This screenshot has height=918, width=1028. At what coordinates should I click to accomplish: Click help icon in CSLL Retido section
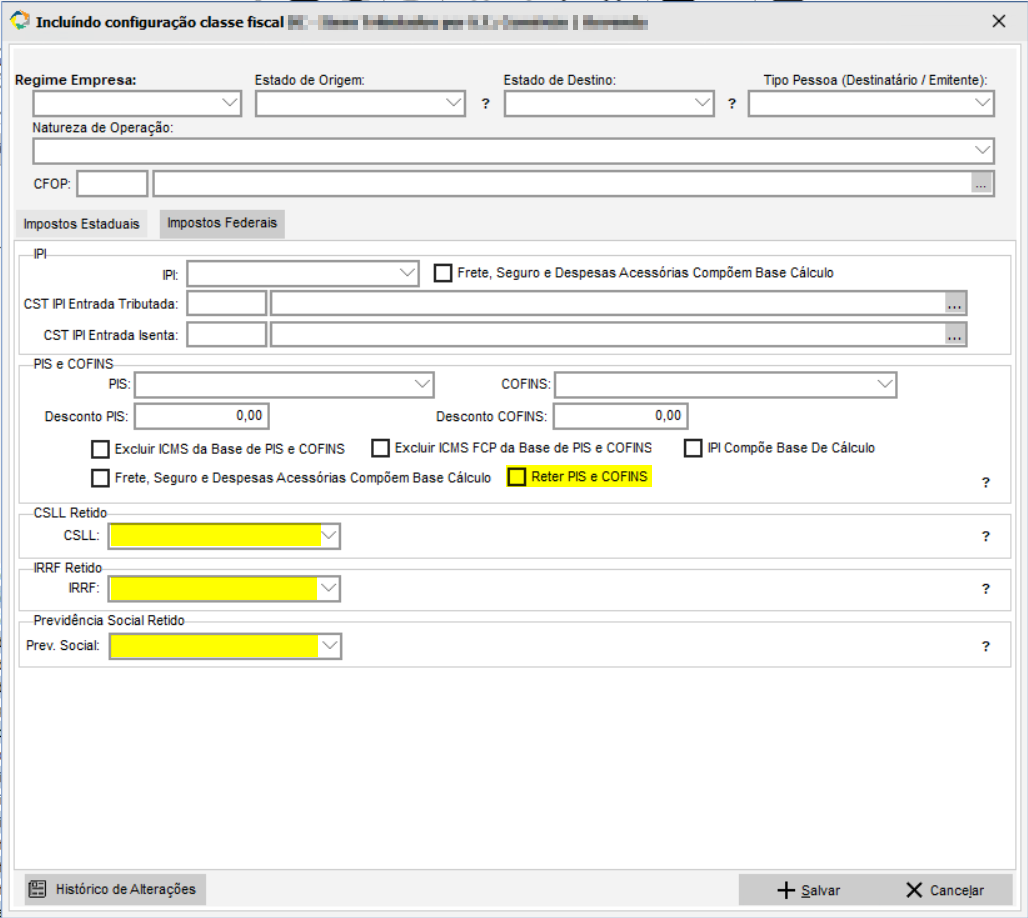click(985, 536)
